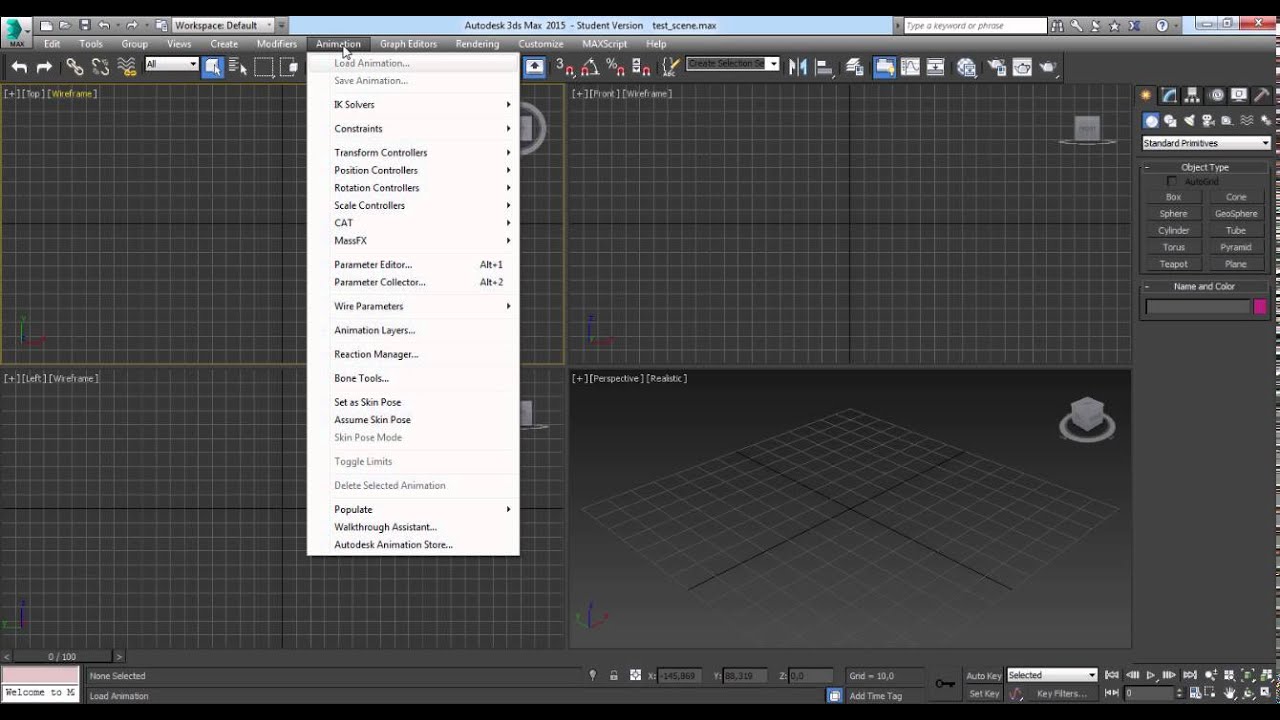Image resolution: width=1280 pixels, height=720 pixels.
Task: Switch to the Utilities panel hammer icon
Action: (1263, 95)
